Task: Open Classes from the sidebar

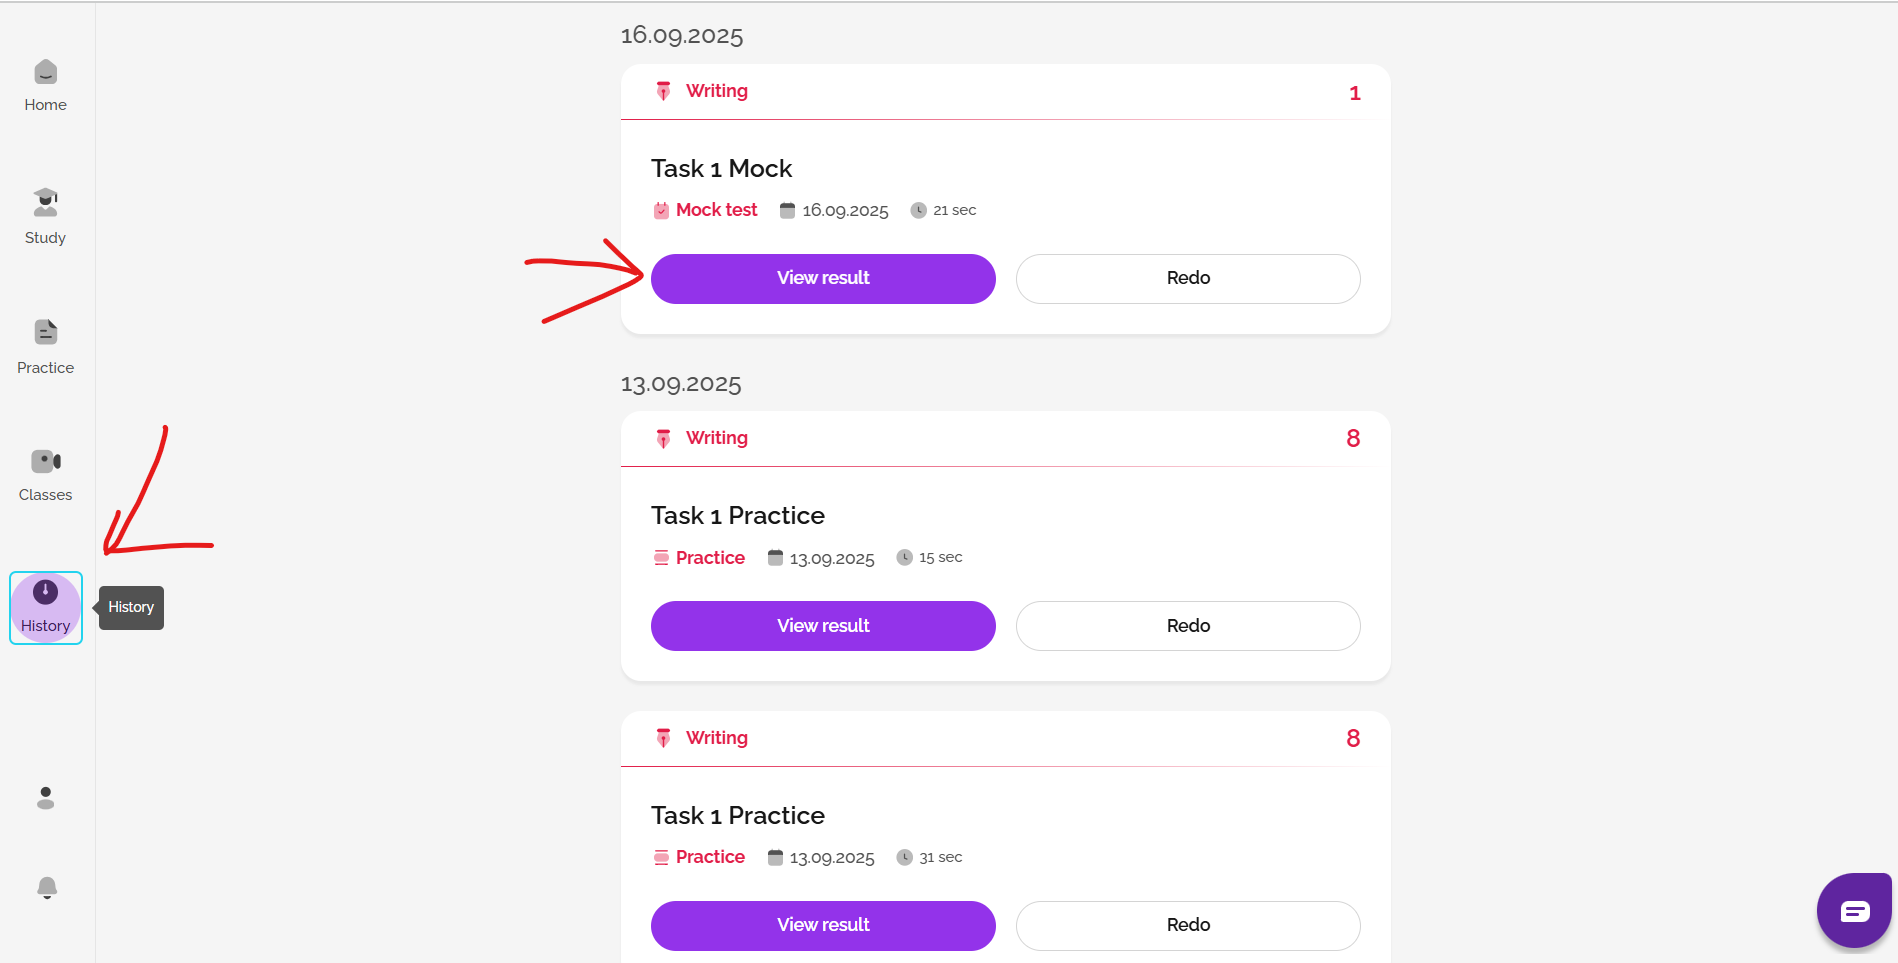Action: point(45,475)
